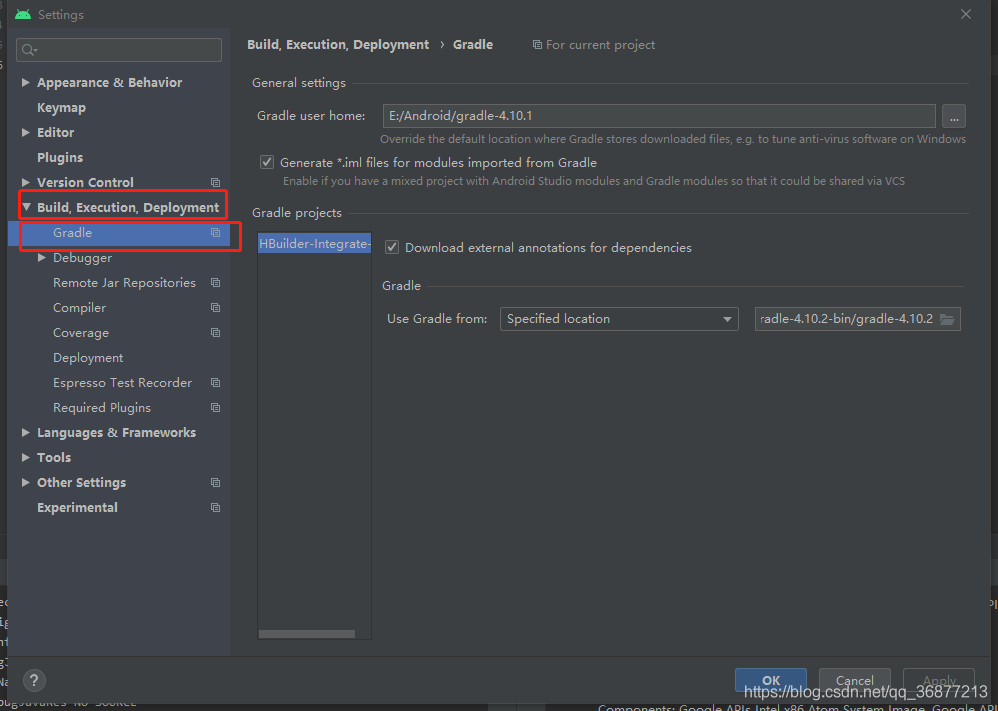This screenshot has height=711, width=998.
Task: Click the project-level icon beside Version Control
Action: (215, 183)
